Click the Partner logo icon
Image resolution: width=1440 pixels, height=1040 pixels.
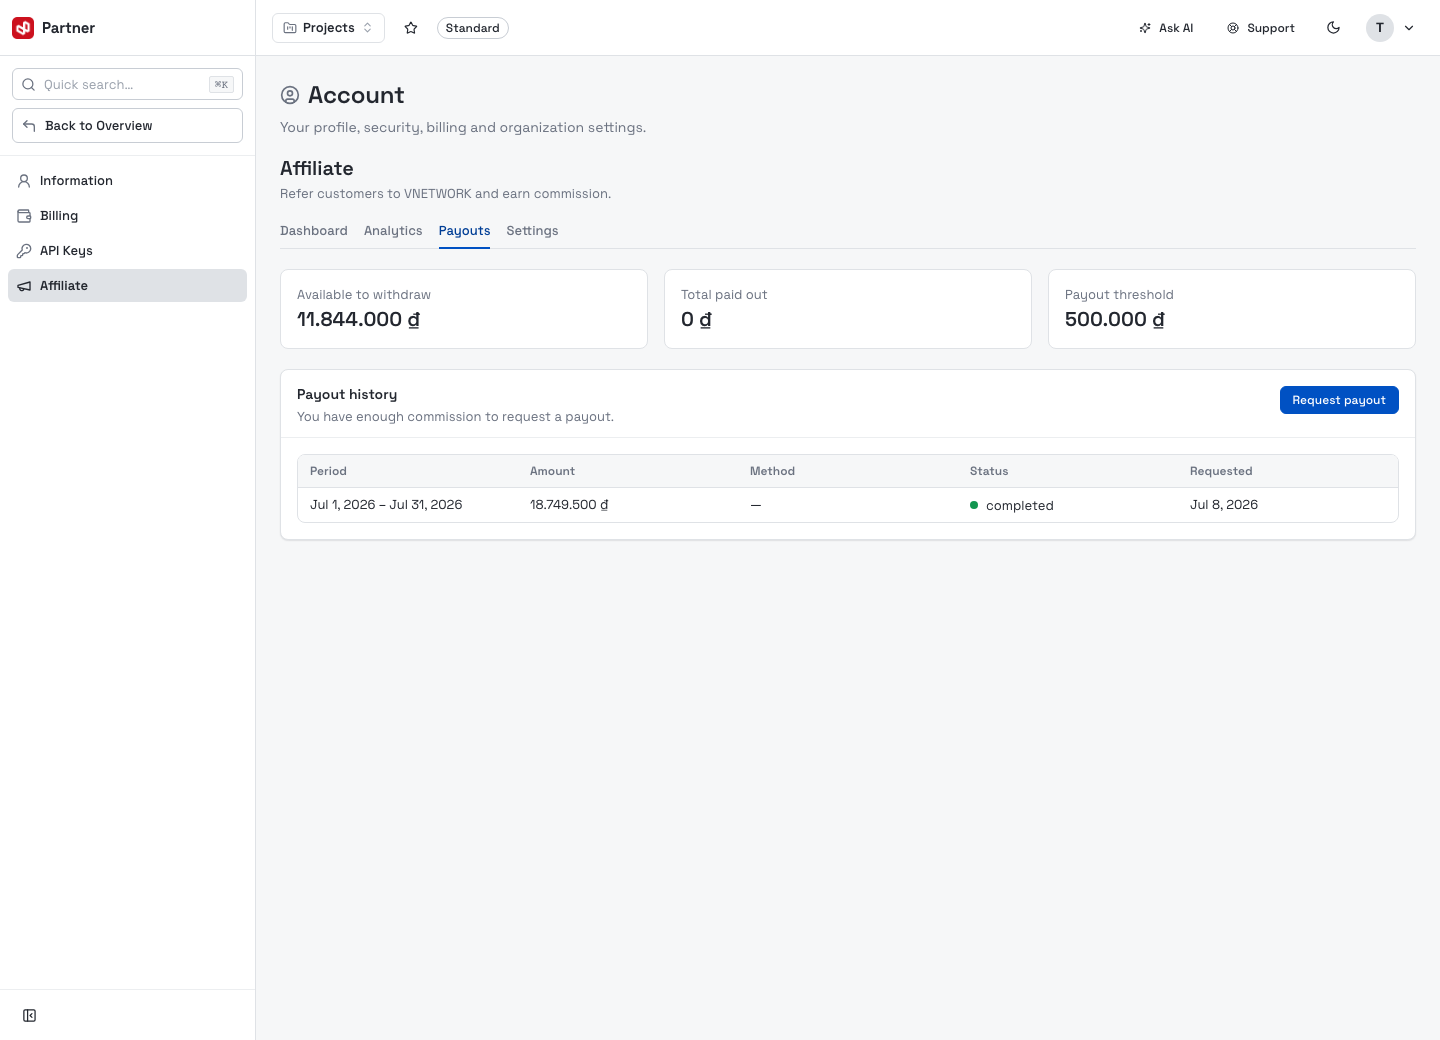pyautogui.click(x=23, y=28)
